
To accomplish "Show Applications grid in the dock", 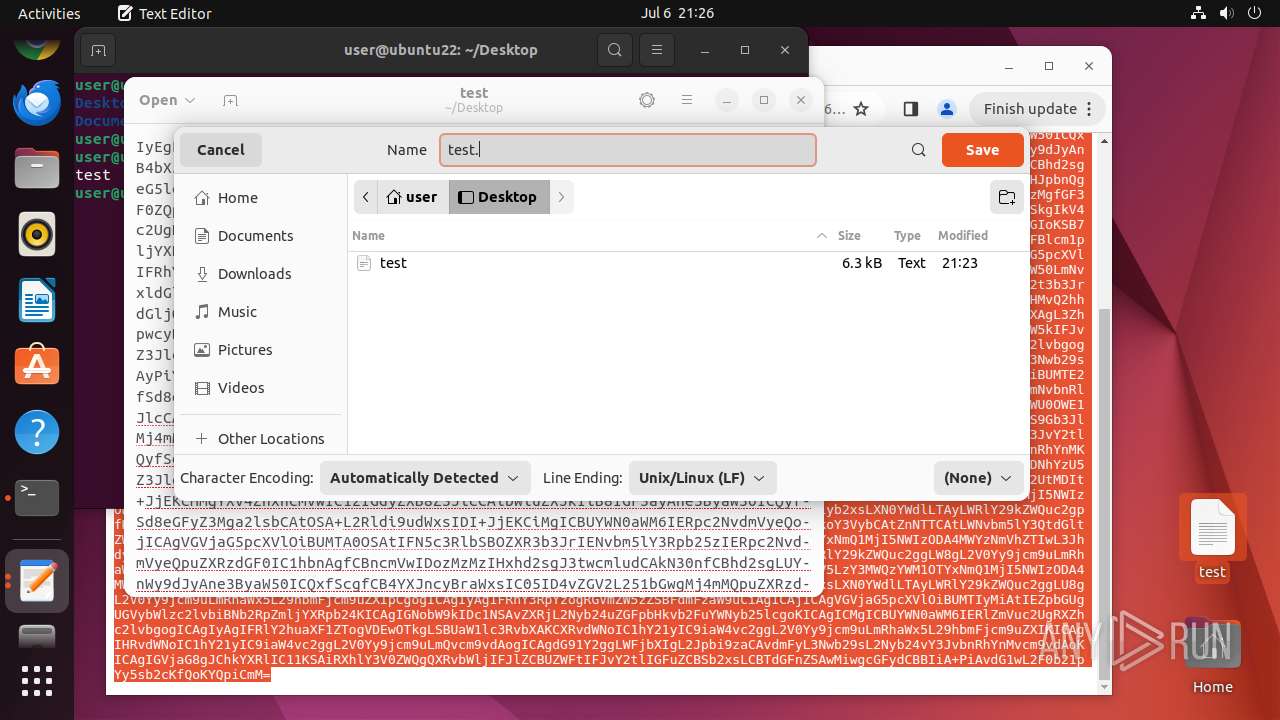I will click(x=37, y=681).
